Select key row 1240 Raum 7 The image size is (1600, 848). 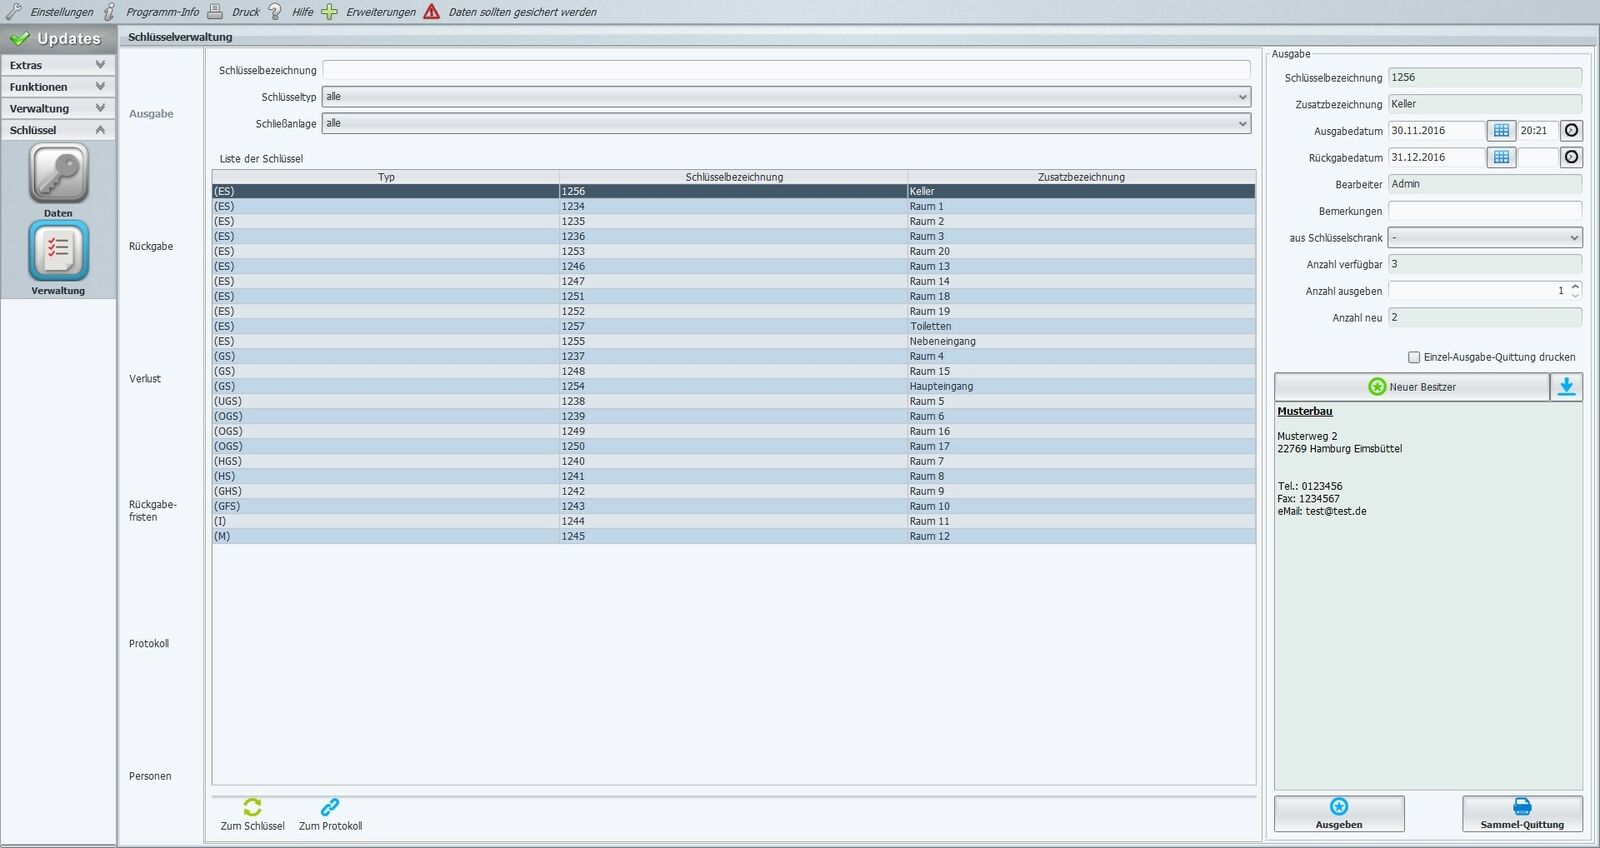point(734,461)
